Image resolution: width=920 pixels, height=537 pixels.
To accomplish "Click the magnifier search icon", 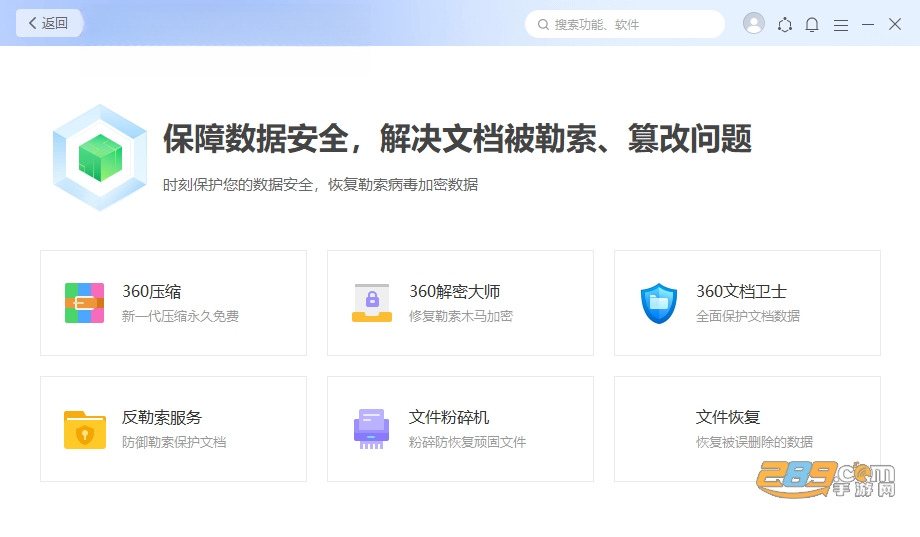I will coord(543,25).
